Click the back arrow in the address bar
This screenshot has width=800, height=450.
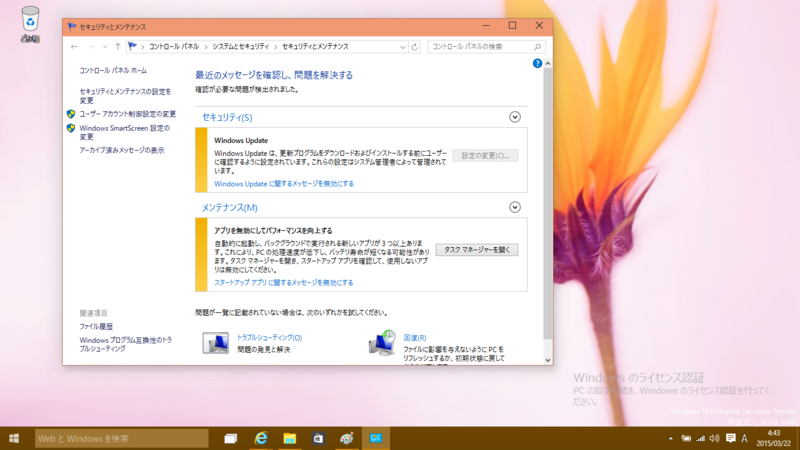click(x=74, y=46)
